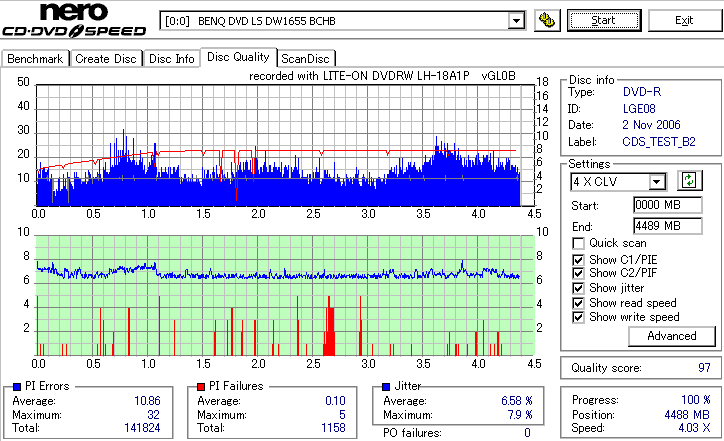Click the PI Failures total 1158
The width and height of the screenshot is (724, 441).
333,428
